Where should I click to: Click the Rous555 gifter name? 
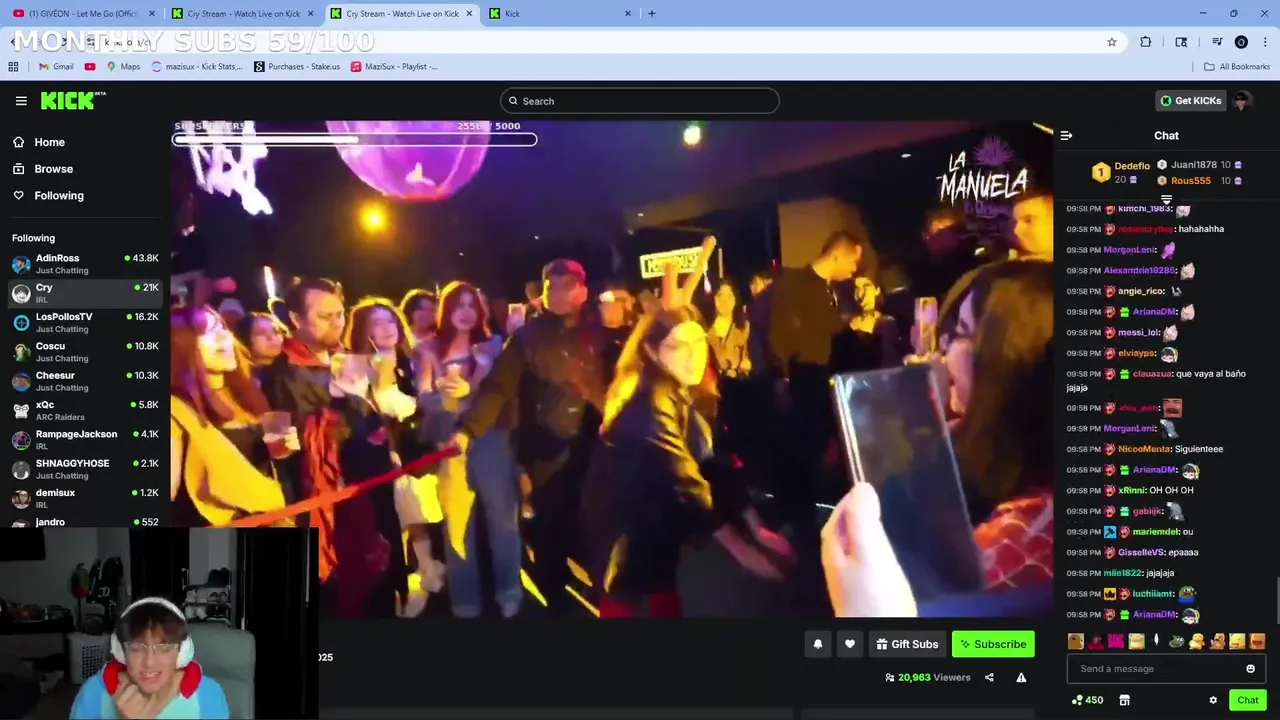[x=1191, y=181]
